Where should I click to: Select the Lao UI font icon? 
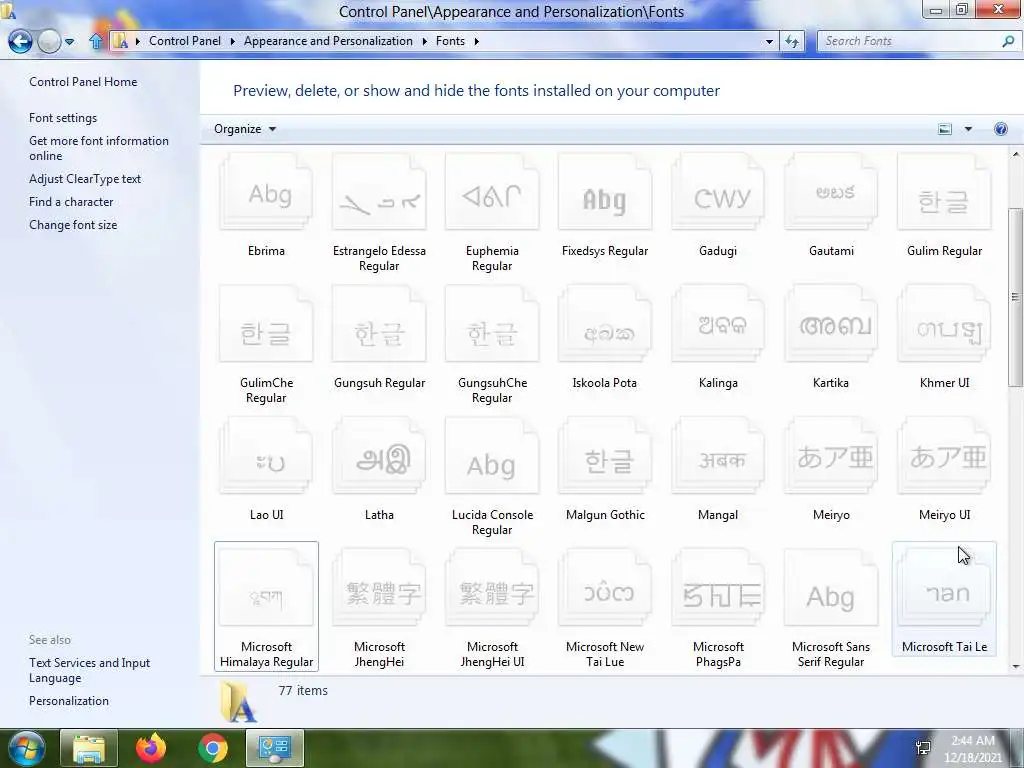266,456
